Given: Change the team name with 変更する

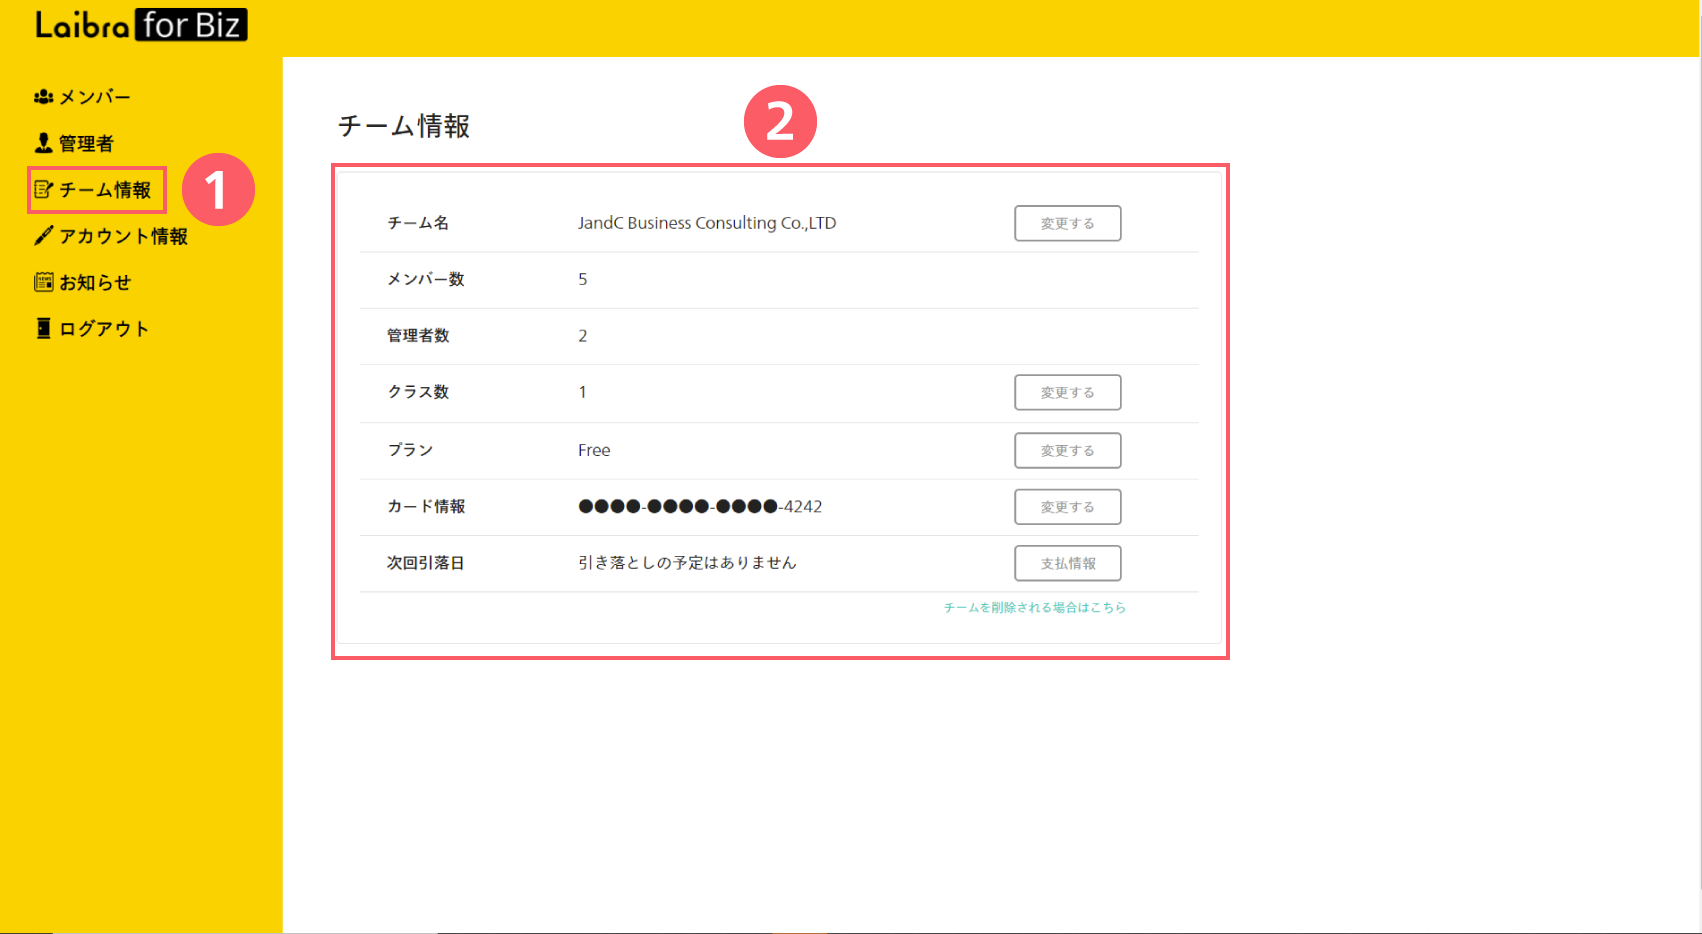Looking at the screenshot, I should 1067,223.
